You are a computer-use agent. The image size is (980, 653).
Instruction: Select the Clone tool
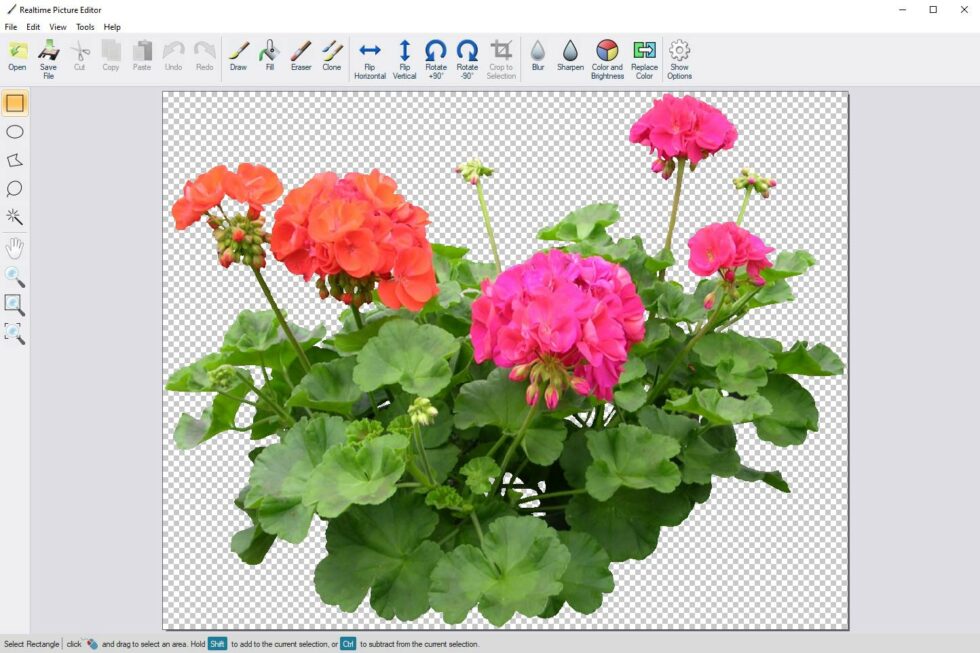coord(331,57)
